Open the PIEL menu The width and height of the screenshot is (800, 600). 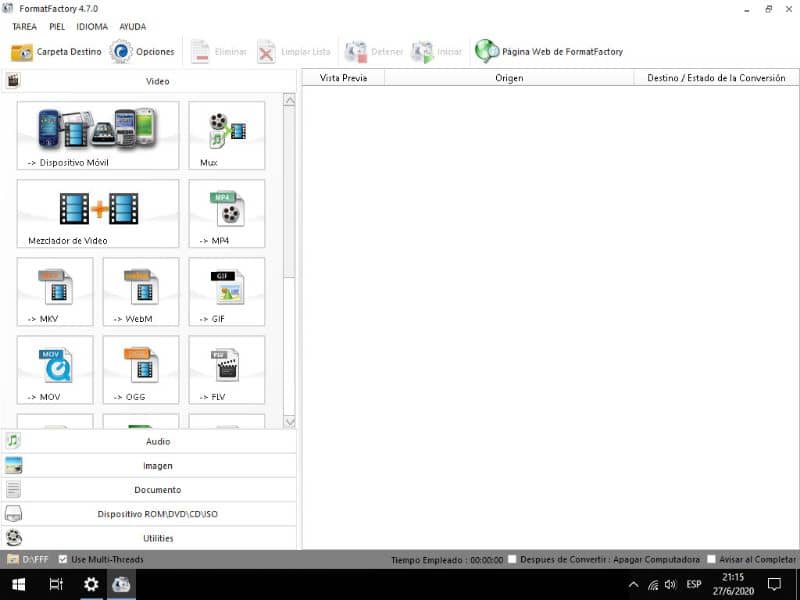(57, 27)
